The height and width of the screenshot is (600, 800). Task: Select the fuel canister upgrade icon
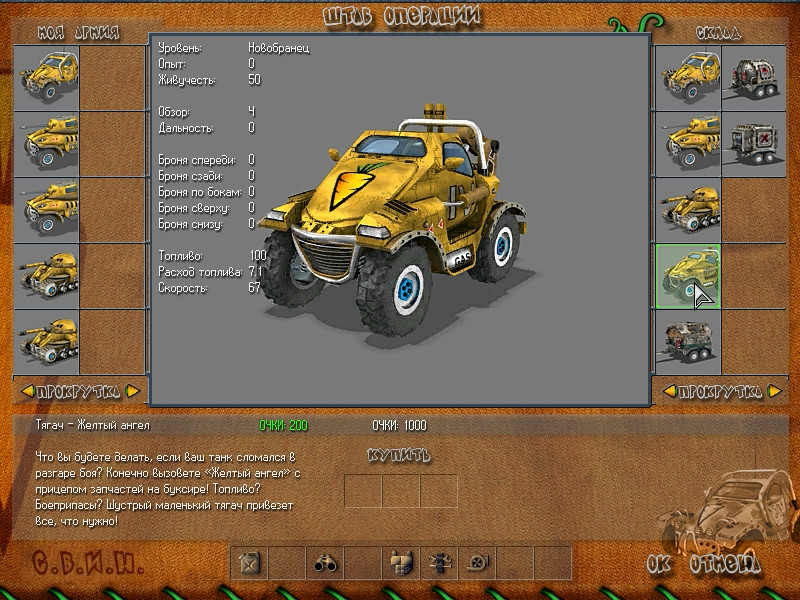(x=249, y=563)
